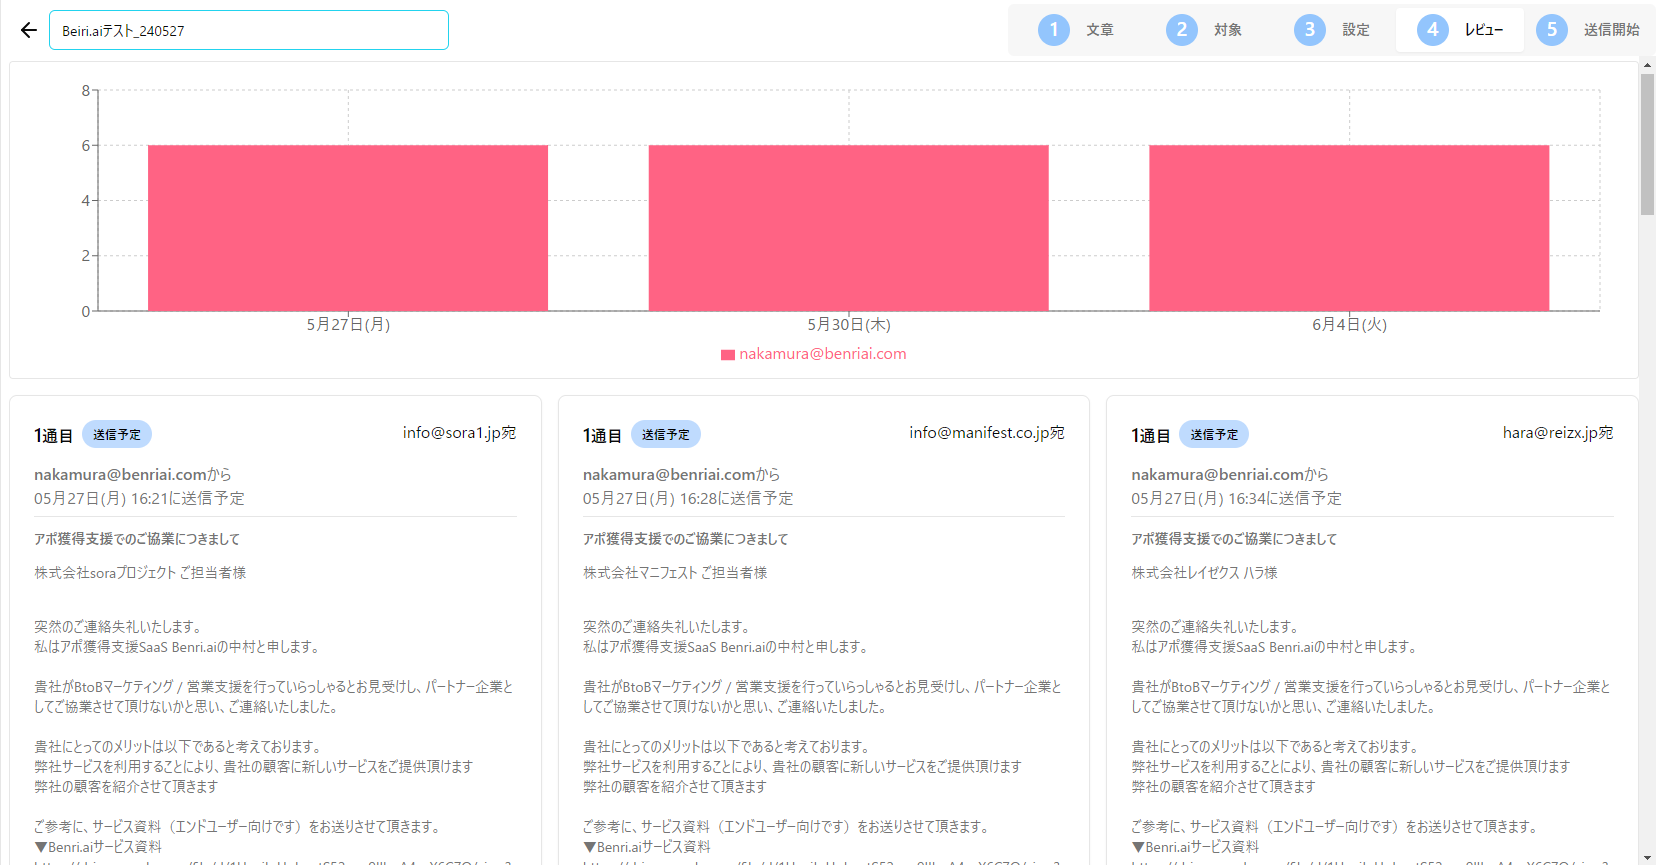This screenshot has width=1662, height=865.
Task: Go to the 送信開始 tab
Action: tap(1611, 30)
